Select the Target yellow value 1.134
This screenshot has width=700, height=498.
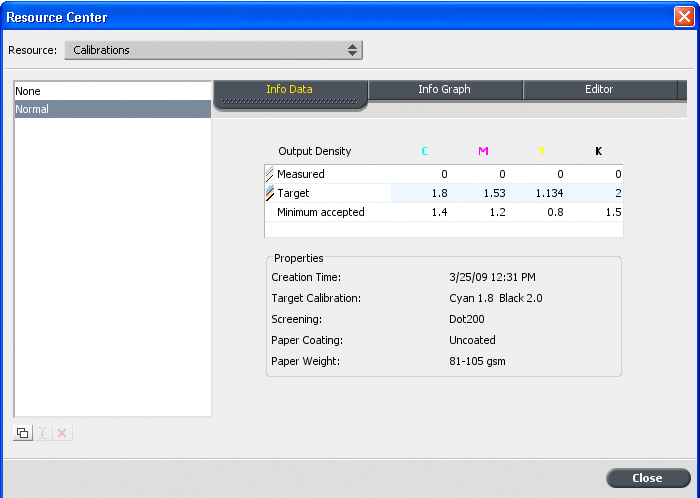pyautogui.click(x=549, y=193)
